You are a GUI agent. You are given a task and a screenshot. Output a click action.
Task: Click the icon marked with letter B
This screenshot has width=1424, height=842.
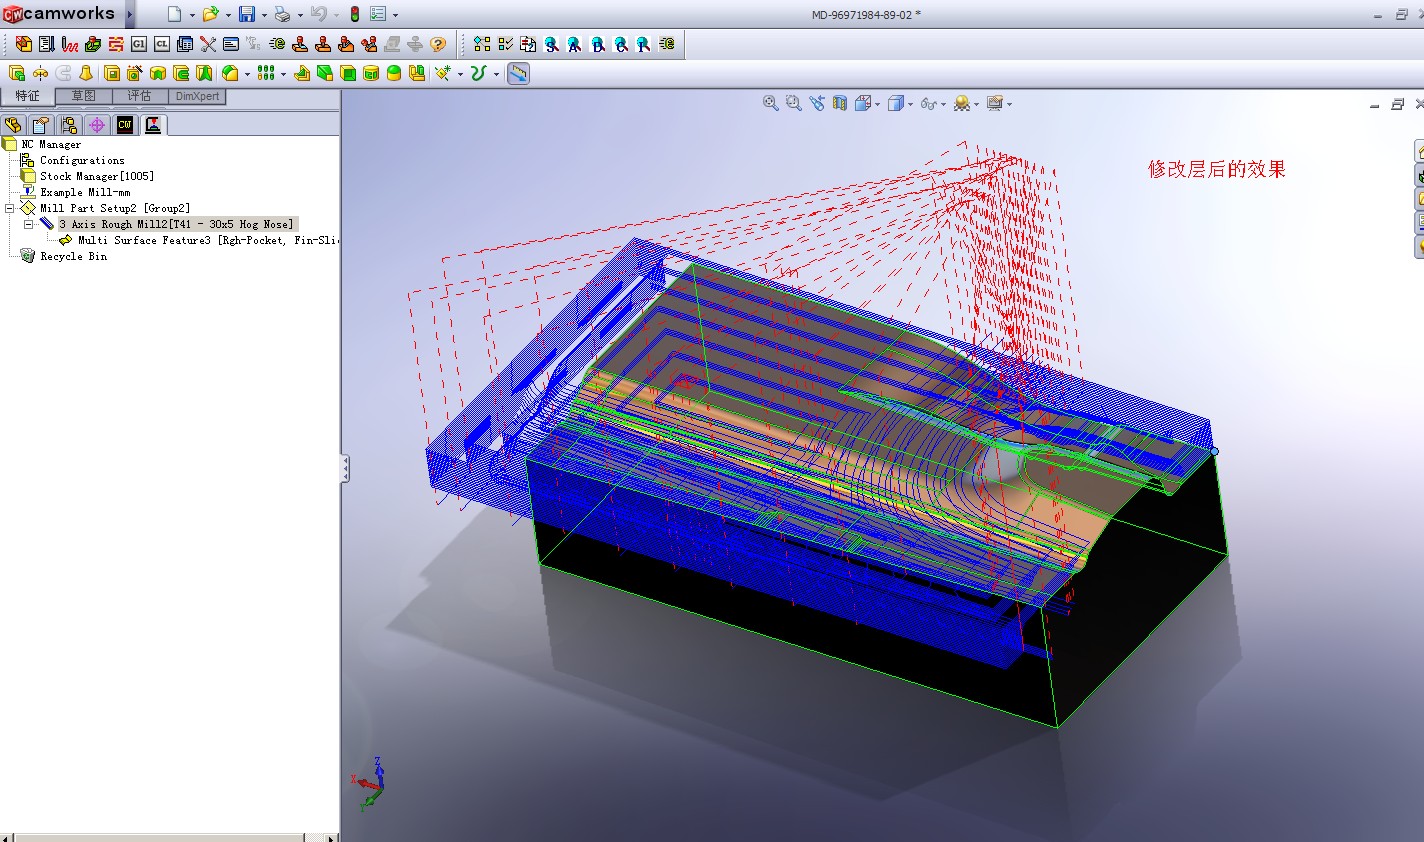coord(598,44)
